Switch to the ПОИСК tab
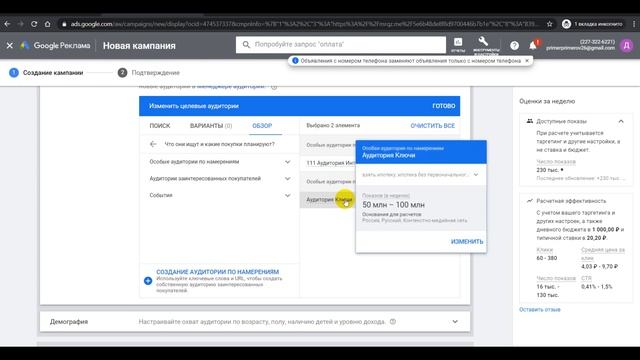640x360 pixels. [x=160, y=126]
